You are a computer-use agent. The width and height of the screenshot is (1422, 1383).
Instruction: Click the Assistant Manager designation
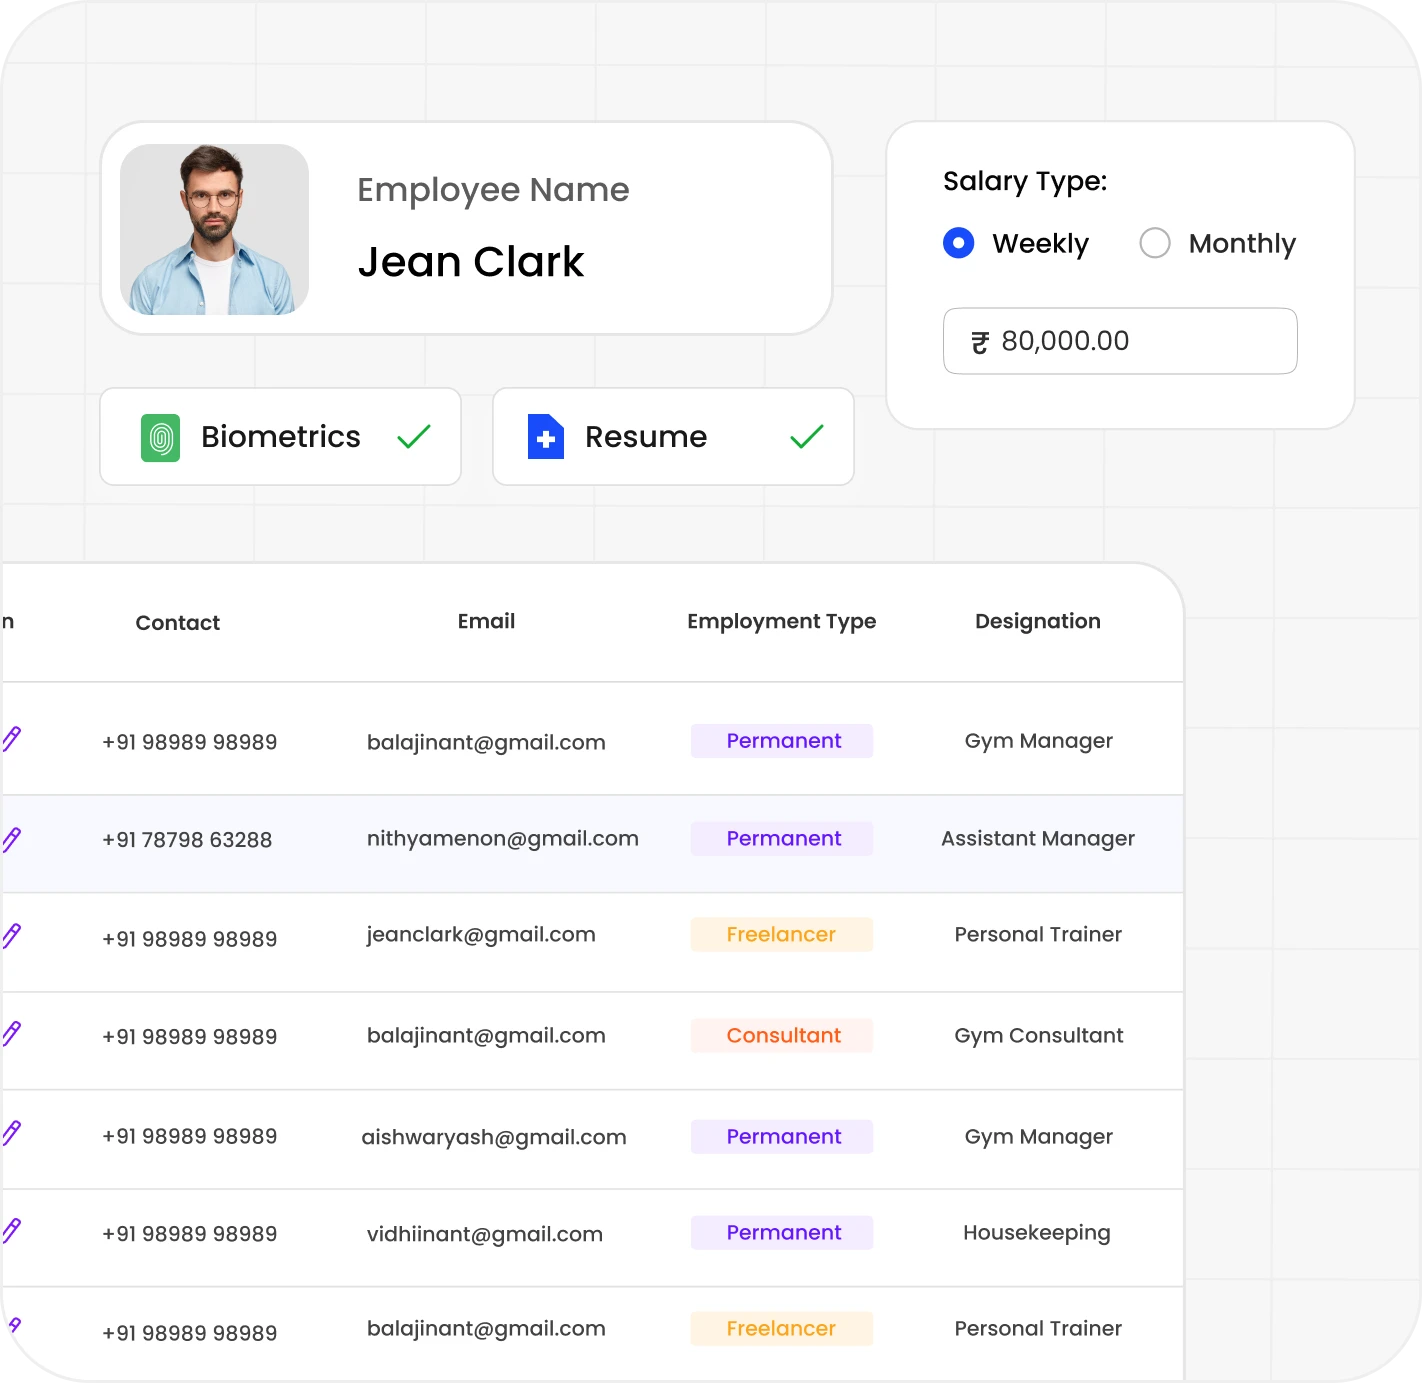(1038, 839)
